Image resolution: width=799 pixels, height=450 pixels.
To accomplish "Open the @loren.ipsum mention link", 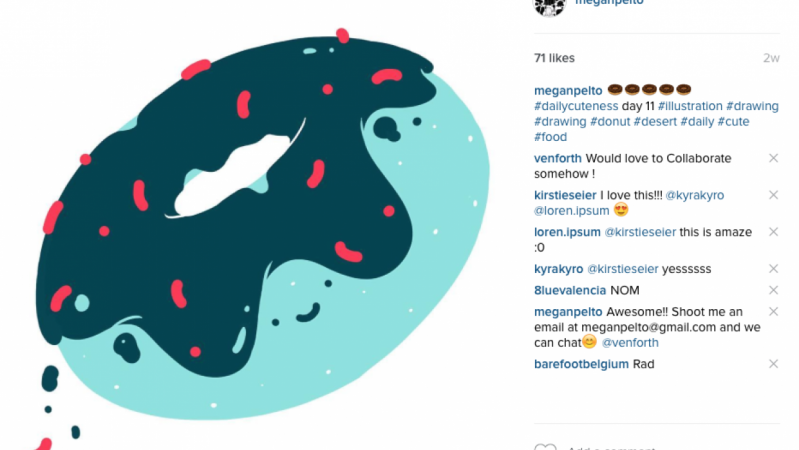I will coord(572,210).
